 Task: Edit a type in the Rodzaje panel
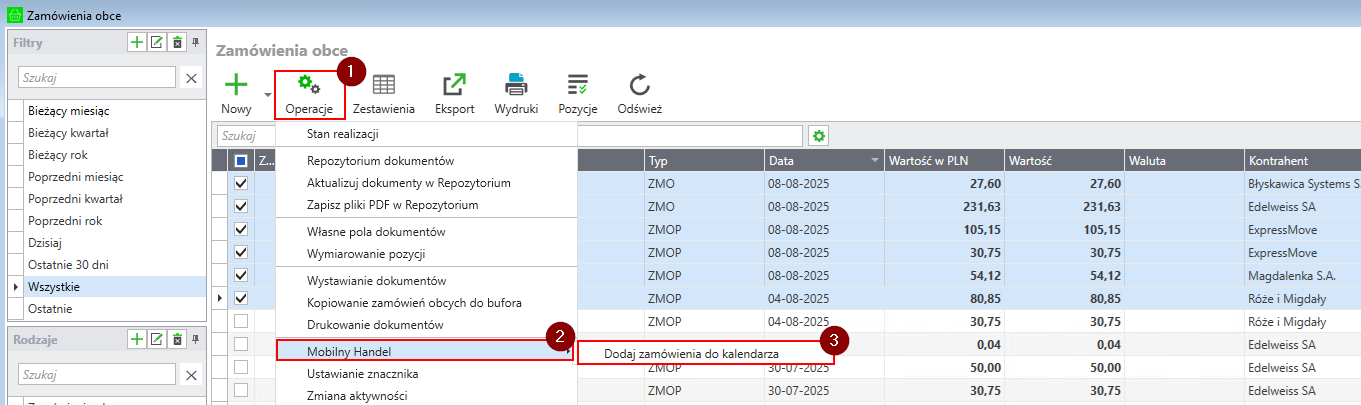(x=157, y=339)
